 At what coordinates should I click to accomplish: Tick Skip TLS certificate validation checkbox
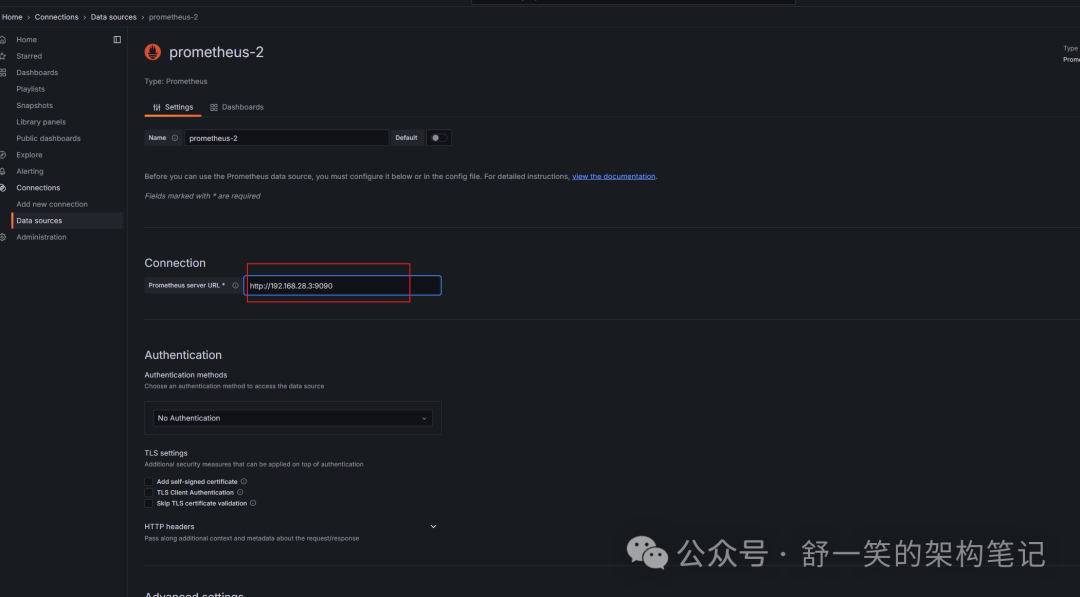149,503
